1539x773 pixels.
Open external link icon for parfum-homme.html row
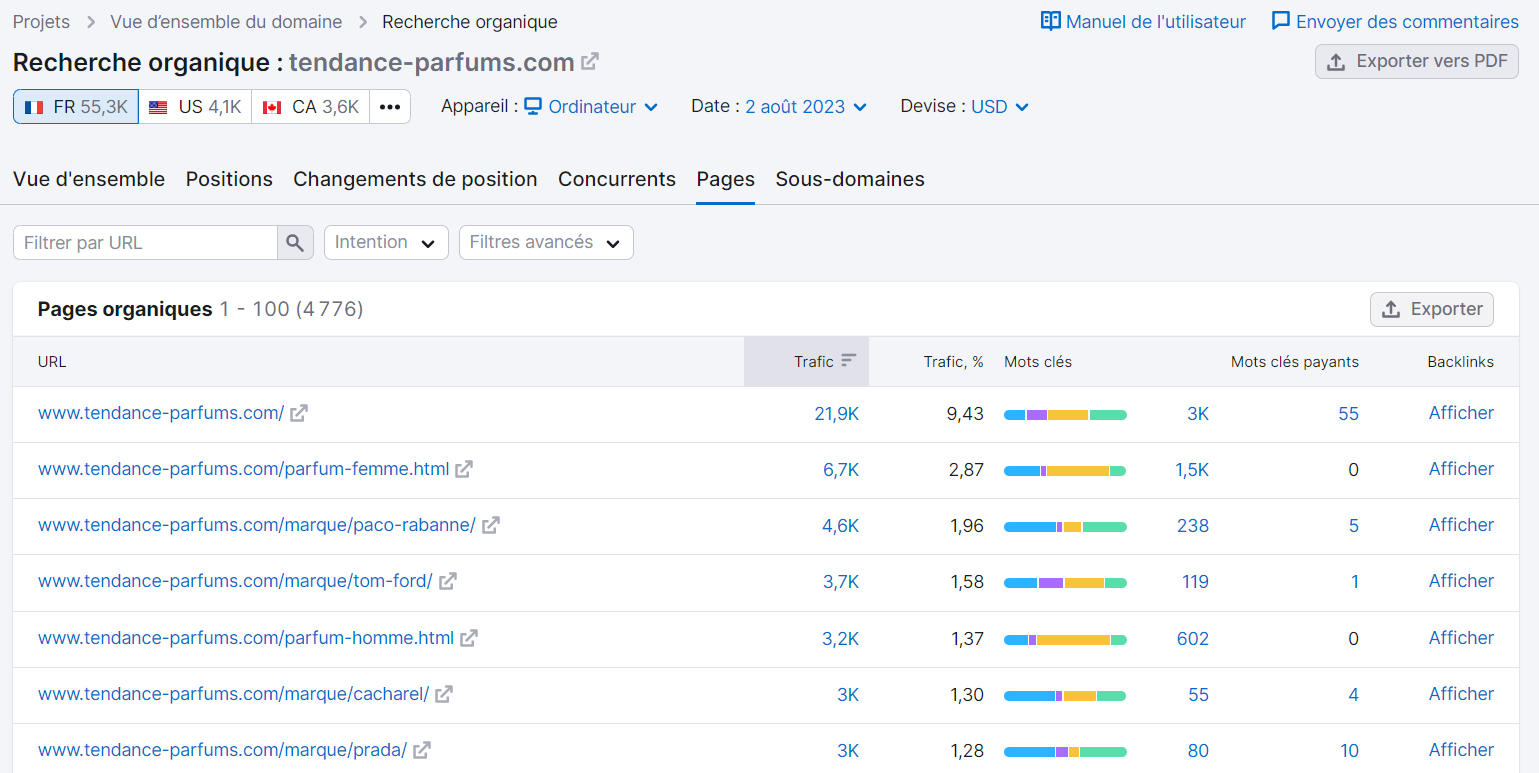469,638
